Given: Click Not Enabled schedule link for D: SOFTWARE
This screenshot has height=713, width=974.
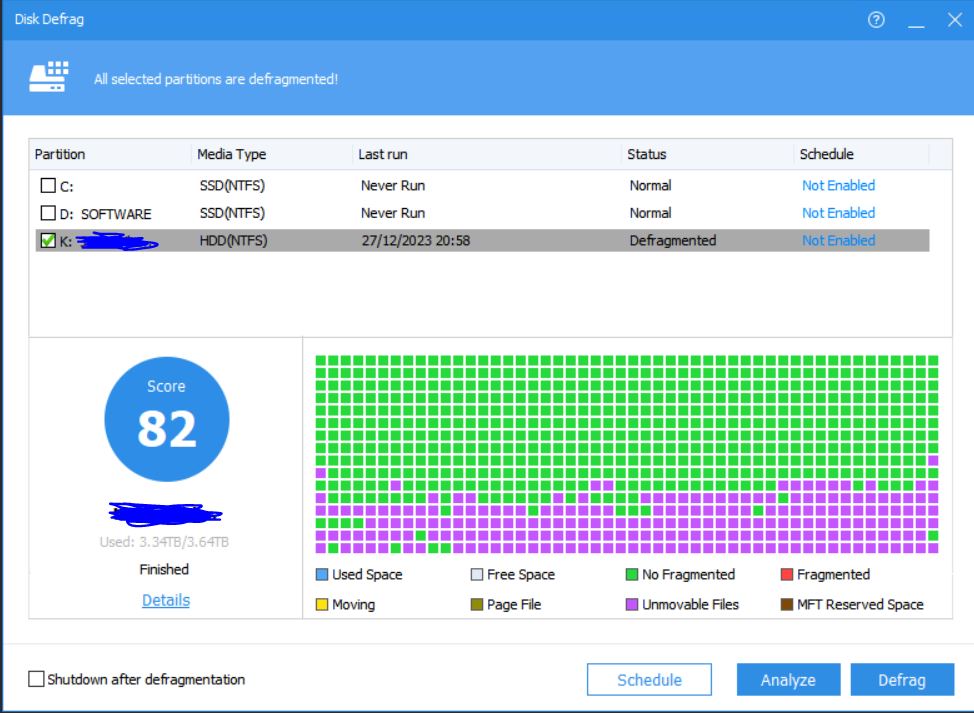Looking at the screenshot, I should [x=838, y=213].
